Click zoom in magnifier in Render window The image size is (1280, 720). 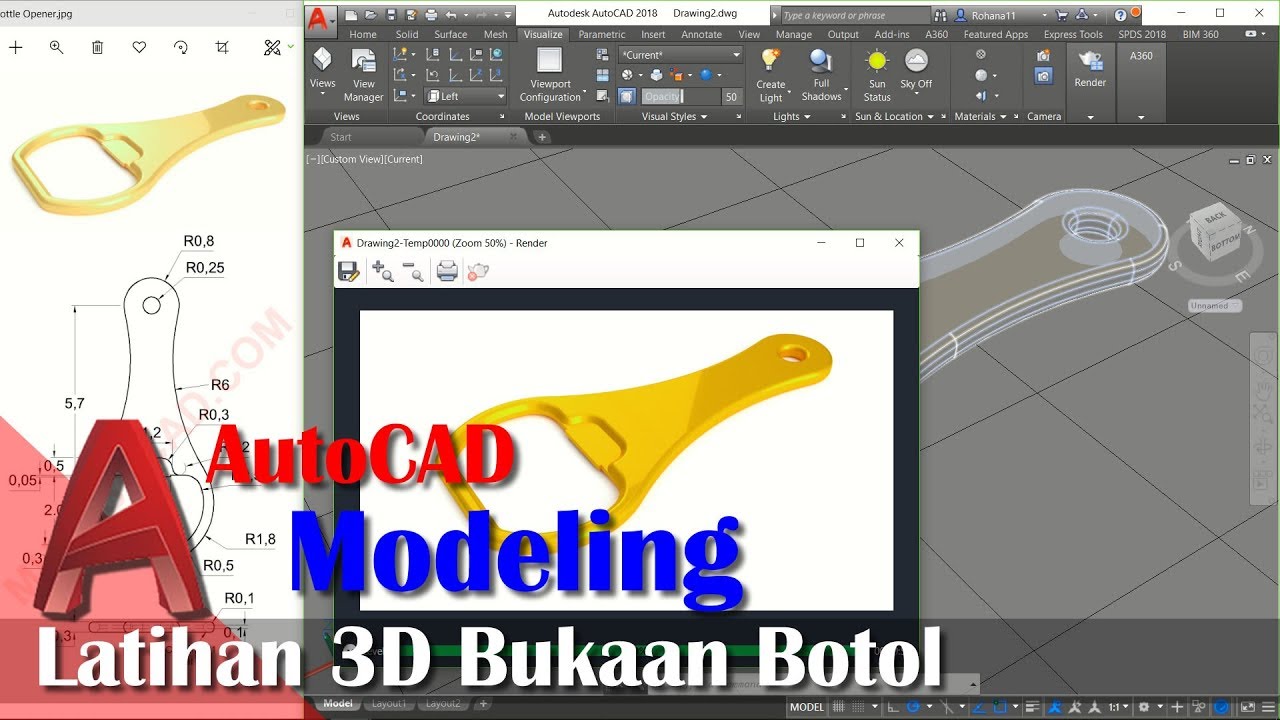[x=382, y=271]
